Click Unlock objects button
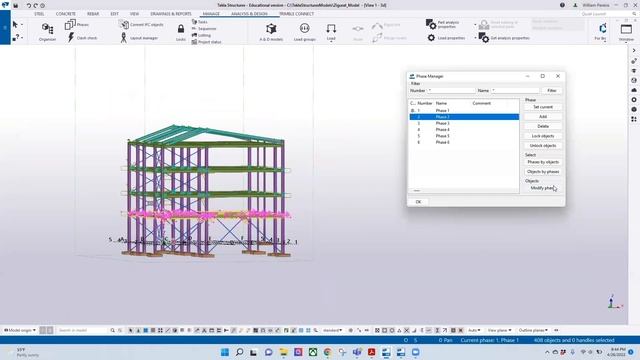 (543, 146)
